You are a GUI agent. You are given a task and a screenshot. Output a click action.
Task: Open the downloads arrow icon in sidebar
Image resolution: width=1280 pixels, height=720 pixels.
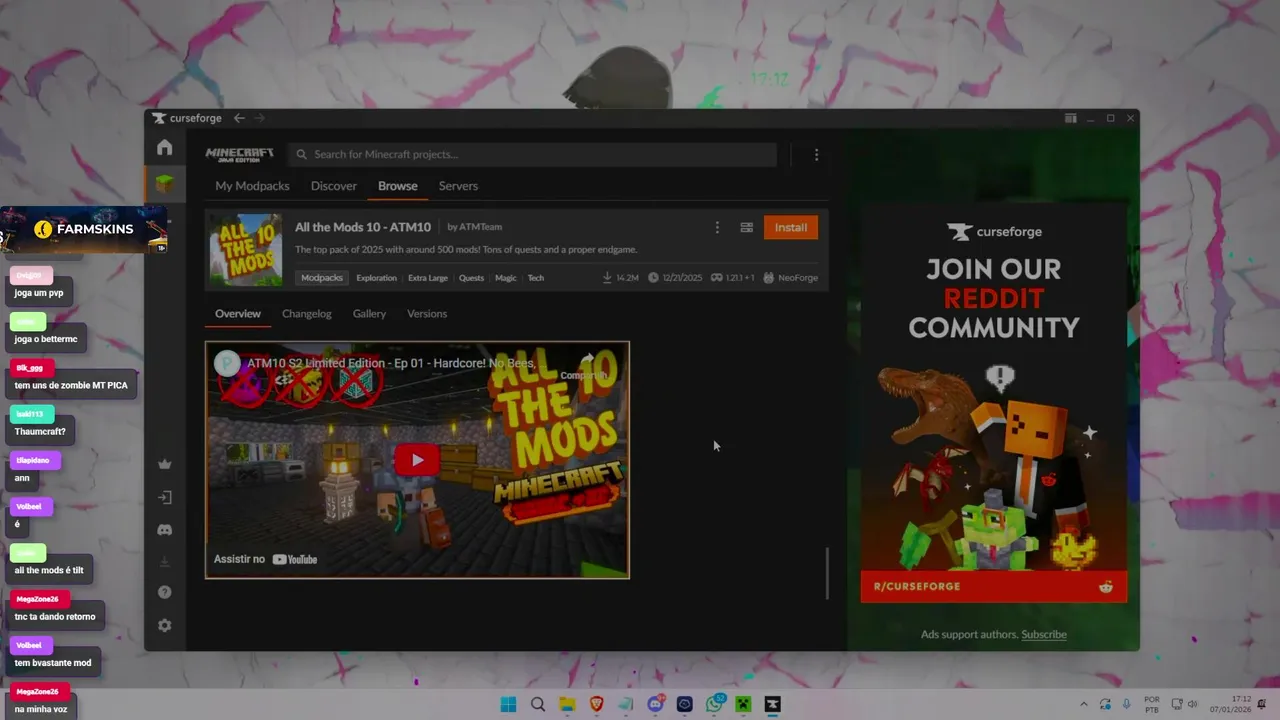165,562
